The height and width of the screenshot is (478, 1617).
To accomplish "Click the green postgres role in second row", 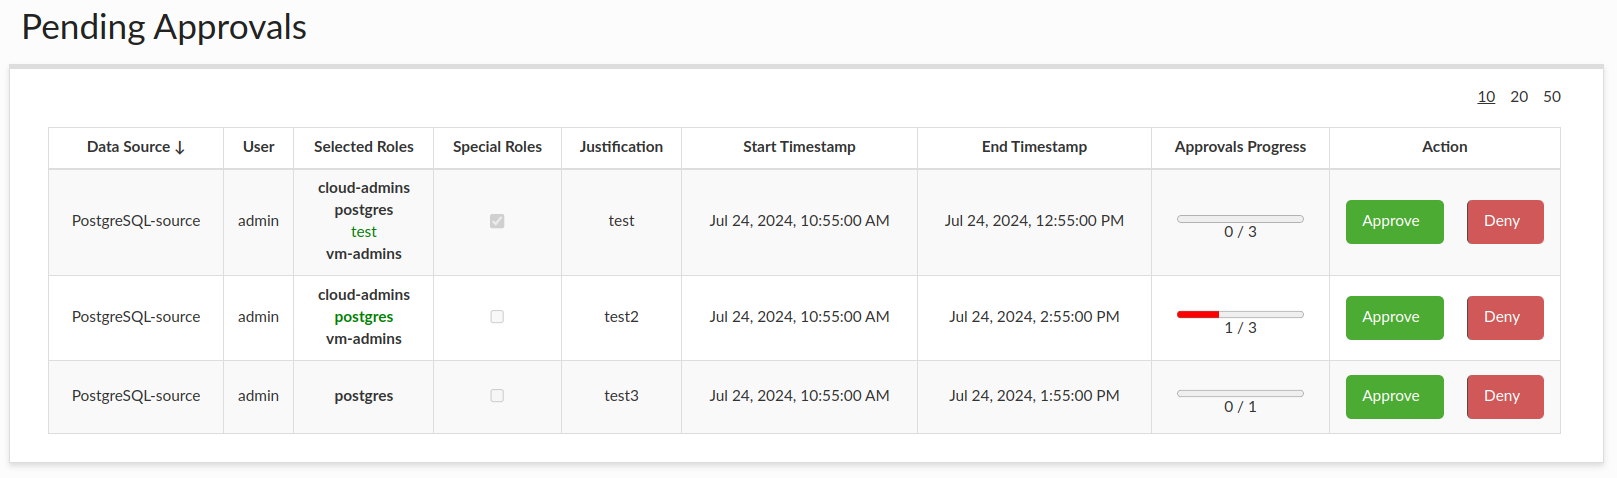I will click(x=364, y=317).
